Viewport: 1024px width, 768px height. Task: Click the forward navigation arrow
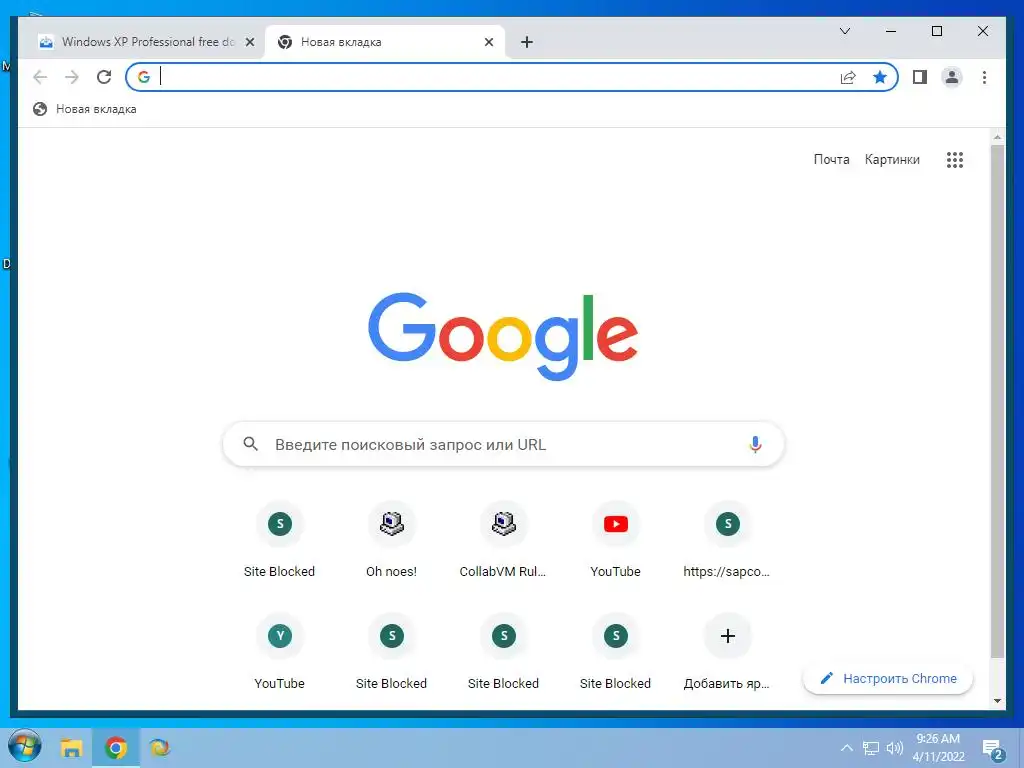point(72,77)
